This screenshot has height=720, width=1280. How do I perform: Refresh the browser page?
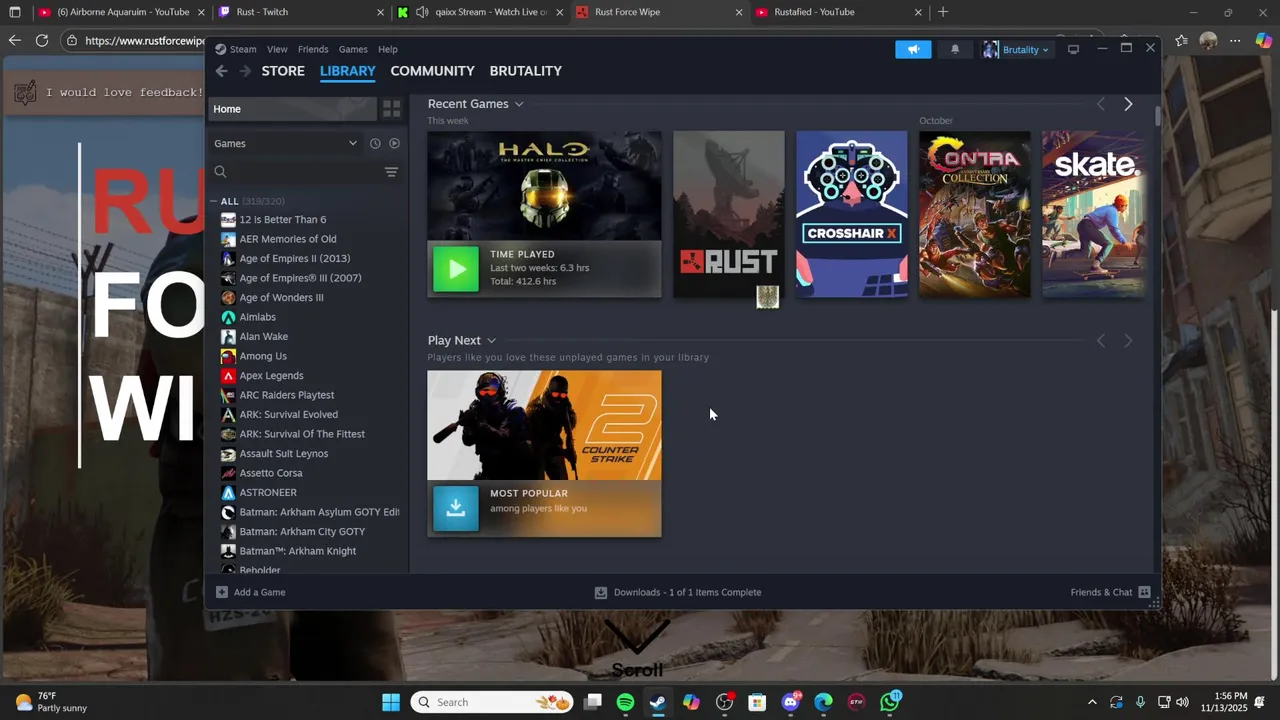42,40
